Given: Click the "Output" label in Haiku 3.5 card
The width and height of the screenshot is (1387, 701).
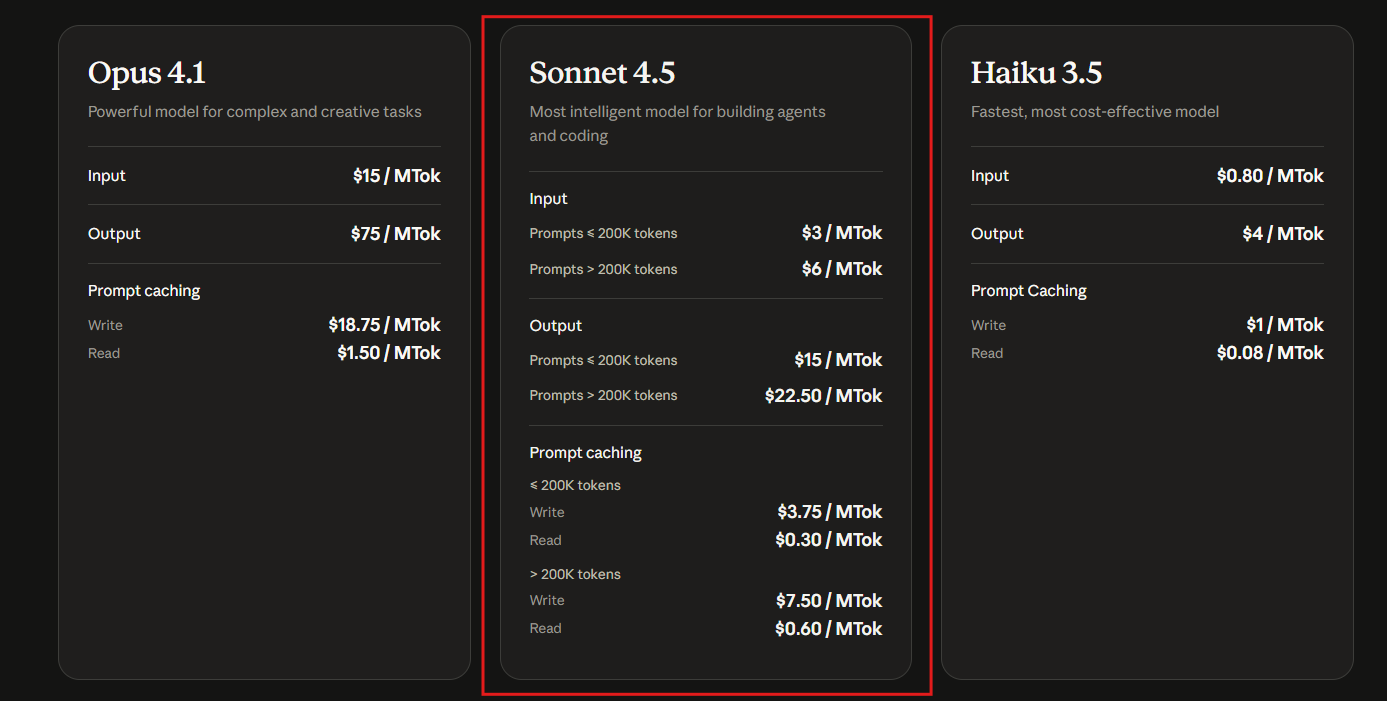Looking at the screenshot, I should click(x=997, y=234).
